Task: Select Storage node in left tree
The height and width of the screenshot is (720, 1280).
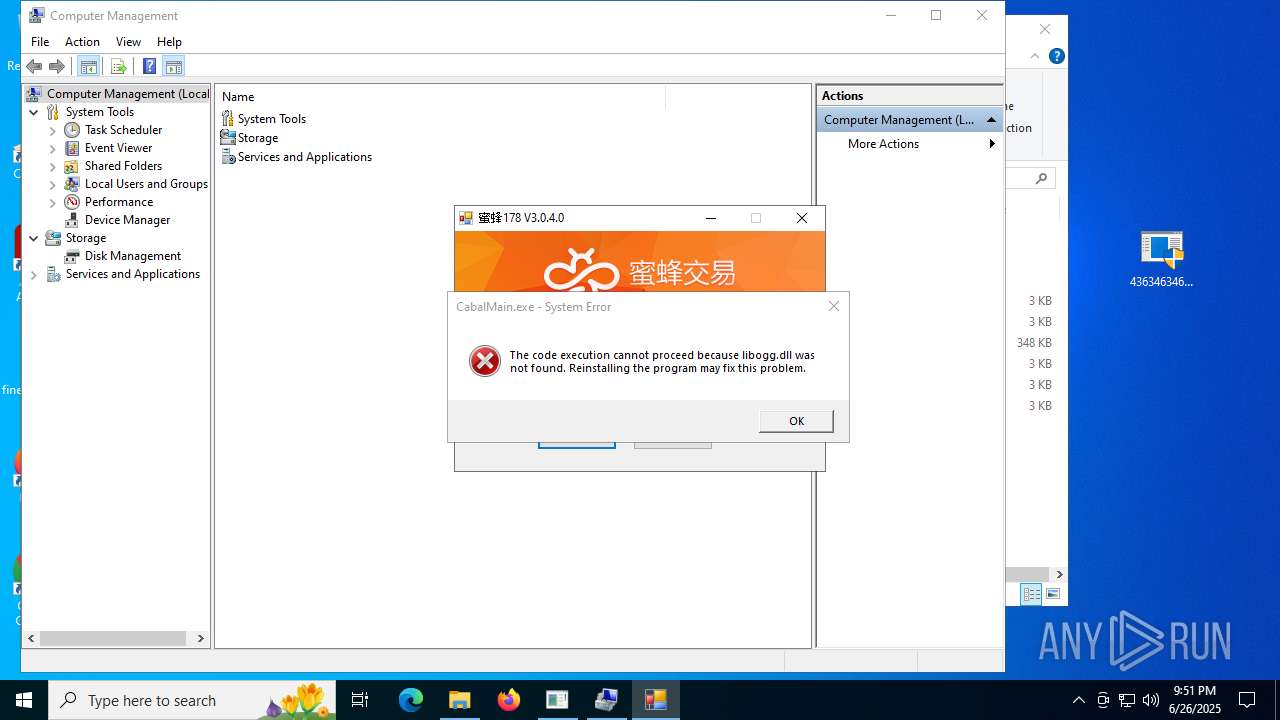Action: click(85, 238)
